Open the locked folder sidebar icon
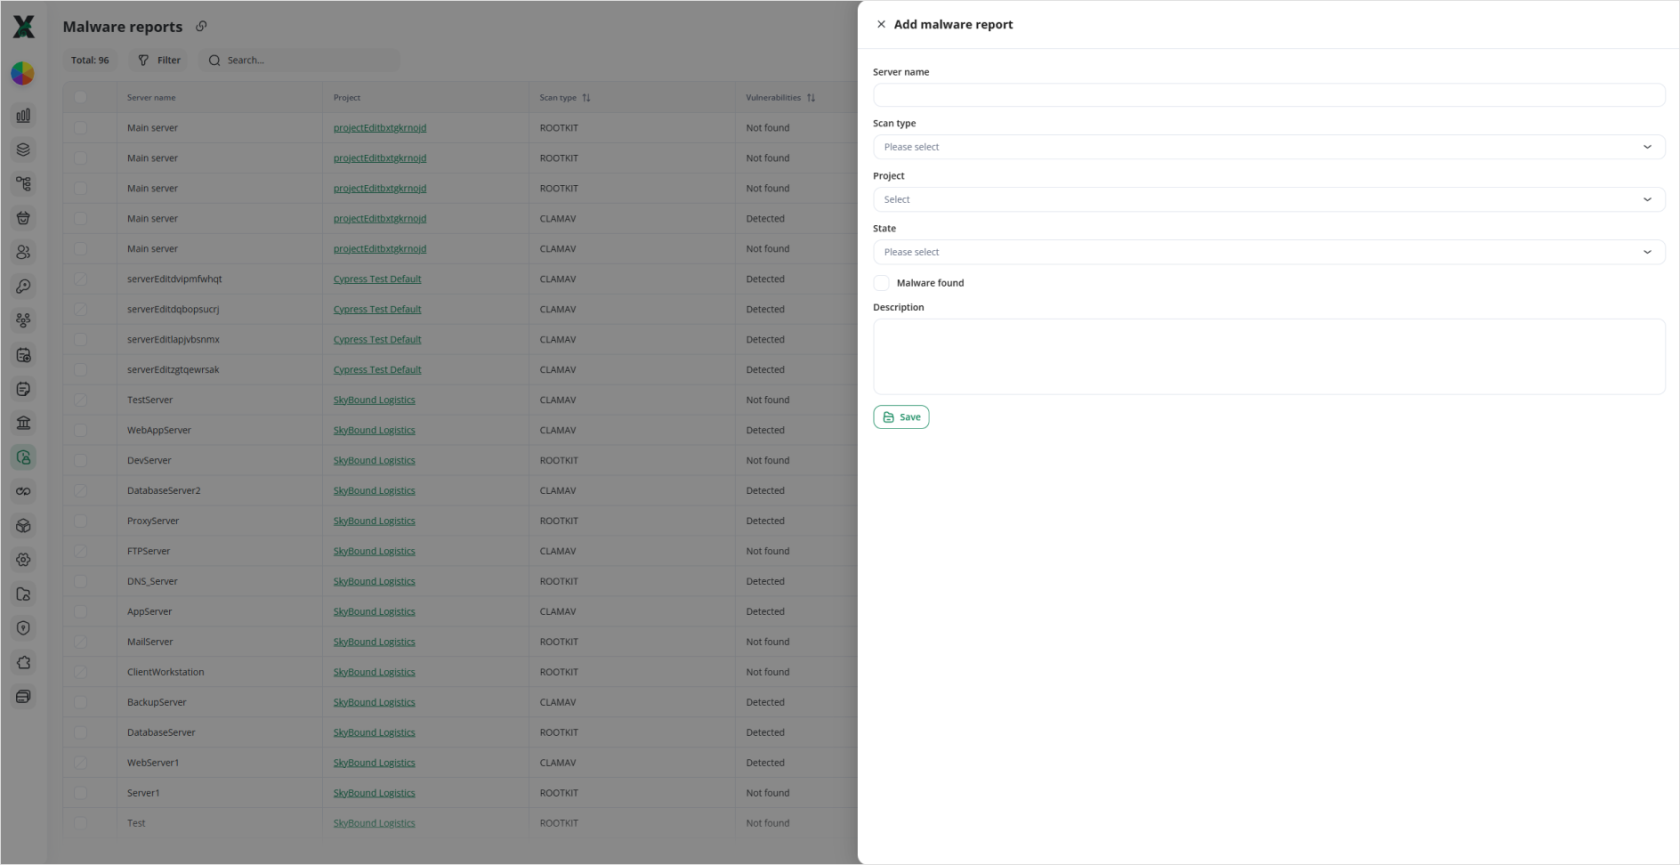Image resolution: width=1680 pixels, height=865 pixels. (x=23, y=594)
